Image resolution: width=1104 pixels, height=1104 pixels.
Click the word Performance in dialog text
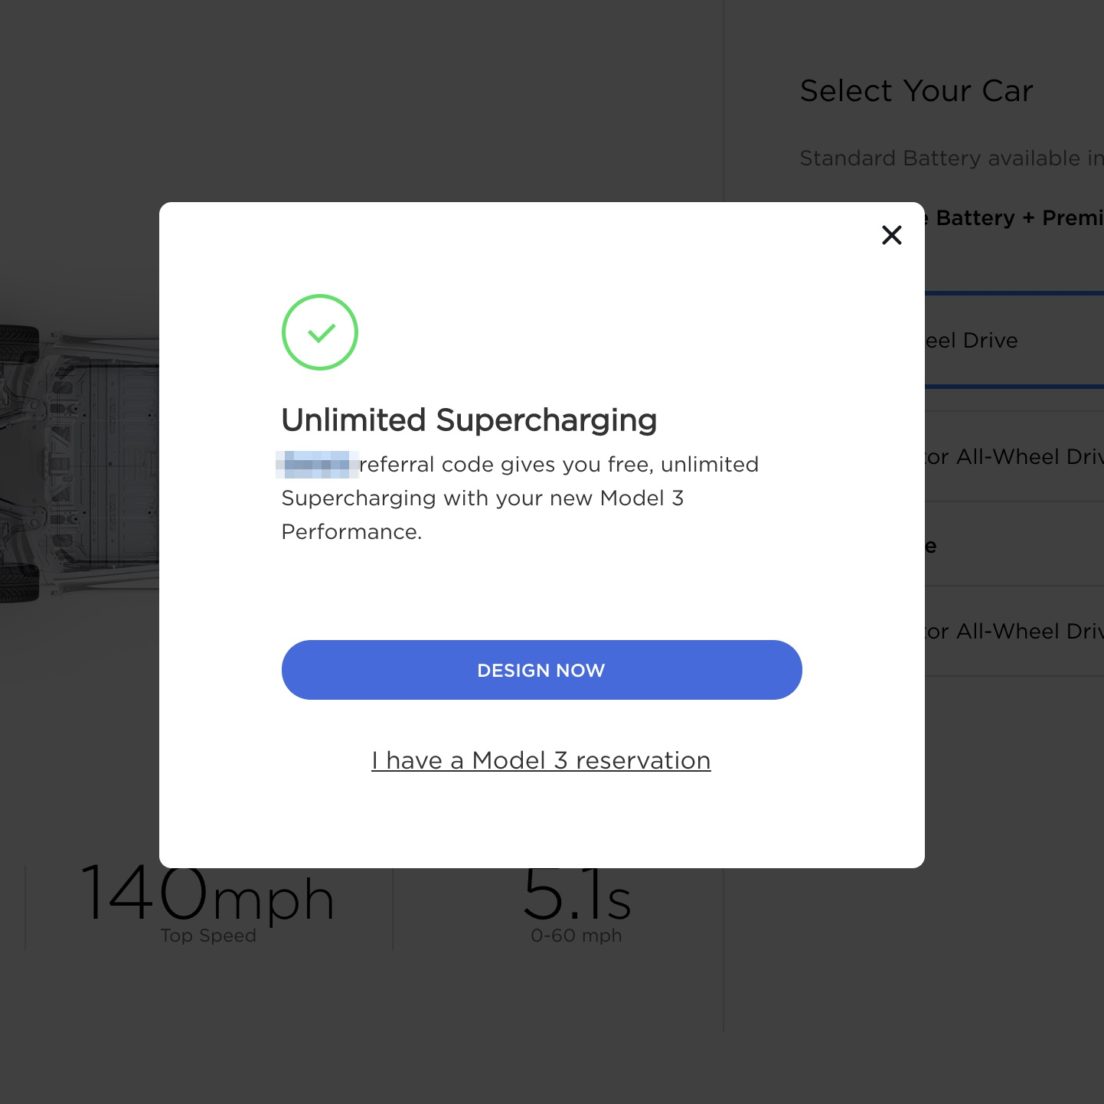click(351, 532)
